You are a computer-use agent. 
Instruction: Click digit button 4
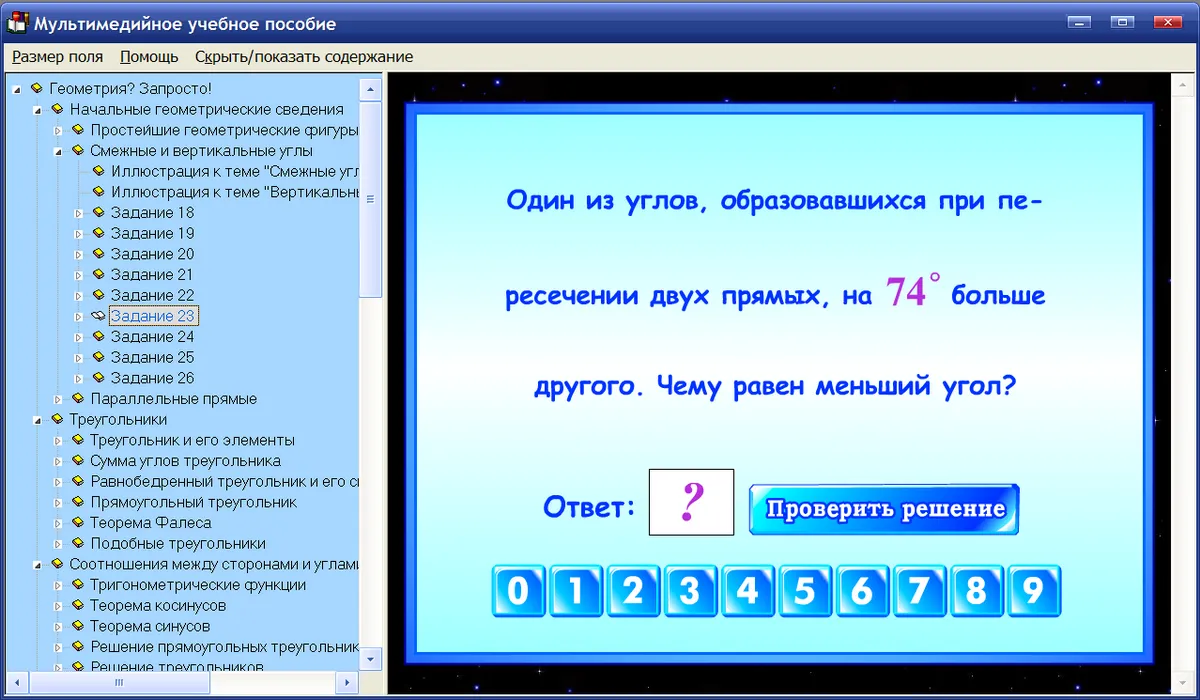(747, 592)
